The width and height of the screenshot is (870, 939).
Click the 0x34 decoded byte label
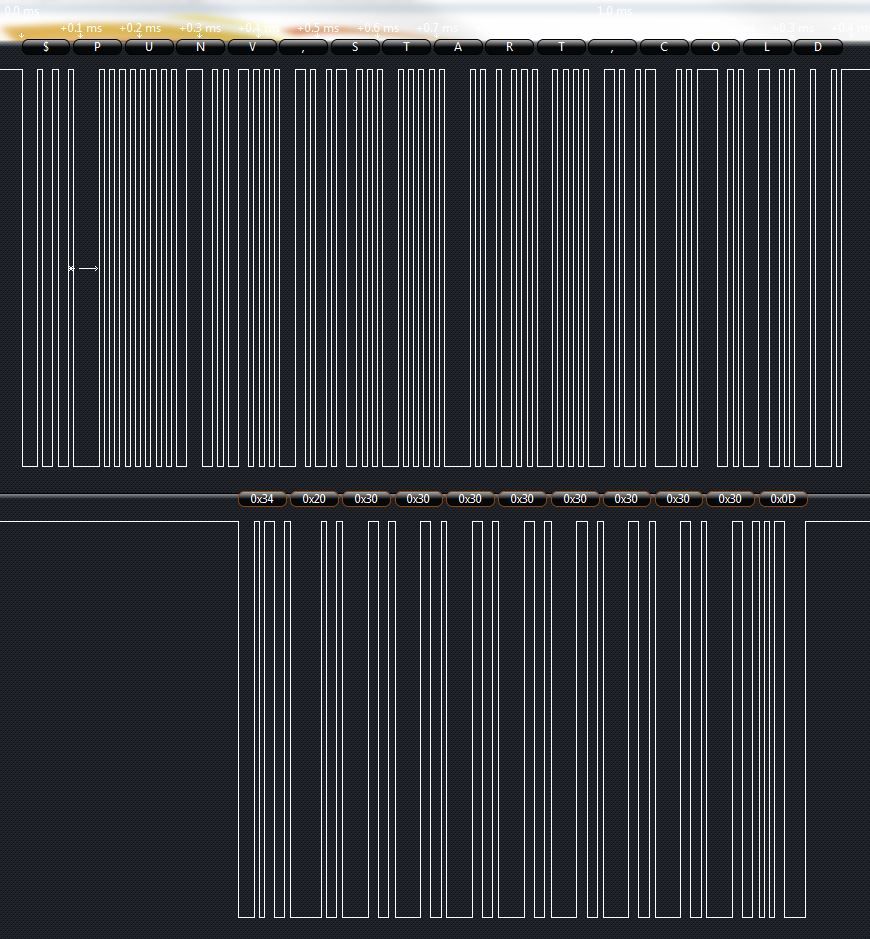click(x=262, y=499)
